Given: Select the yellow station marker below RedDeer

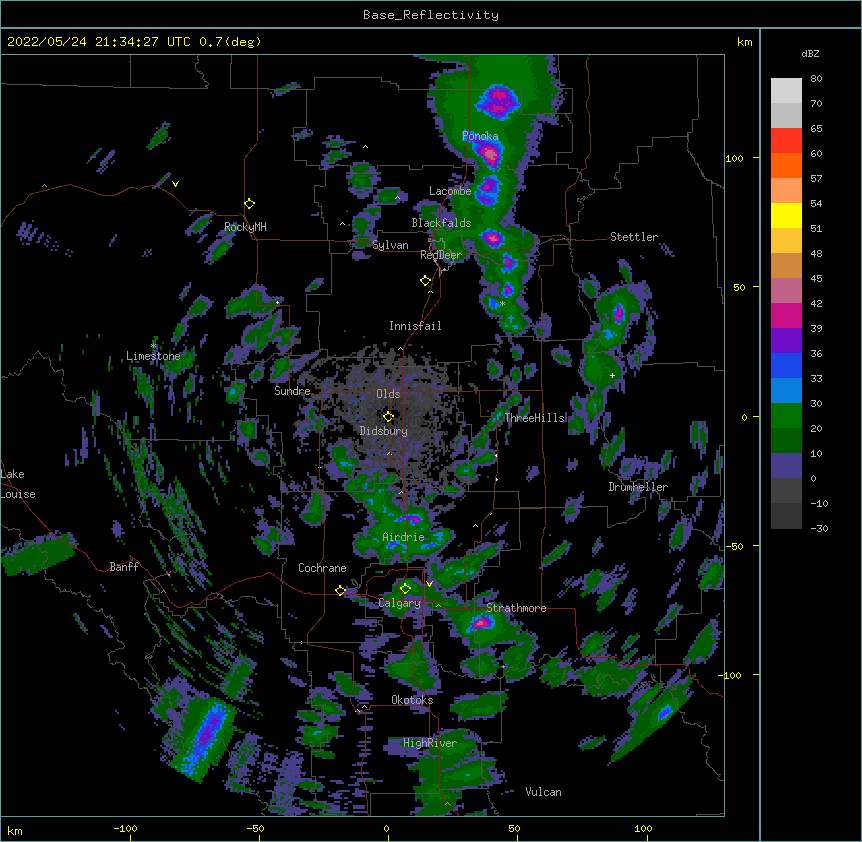Looking at the screenshot, I should tap(425, 280).
